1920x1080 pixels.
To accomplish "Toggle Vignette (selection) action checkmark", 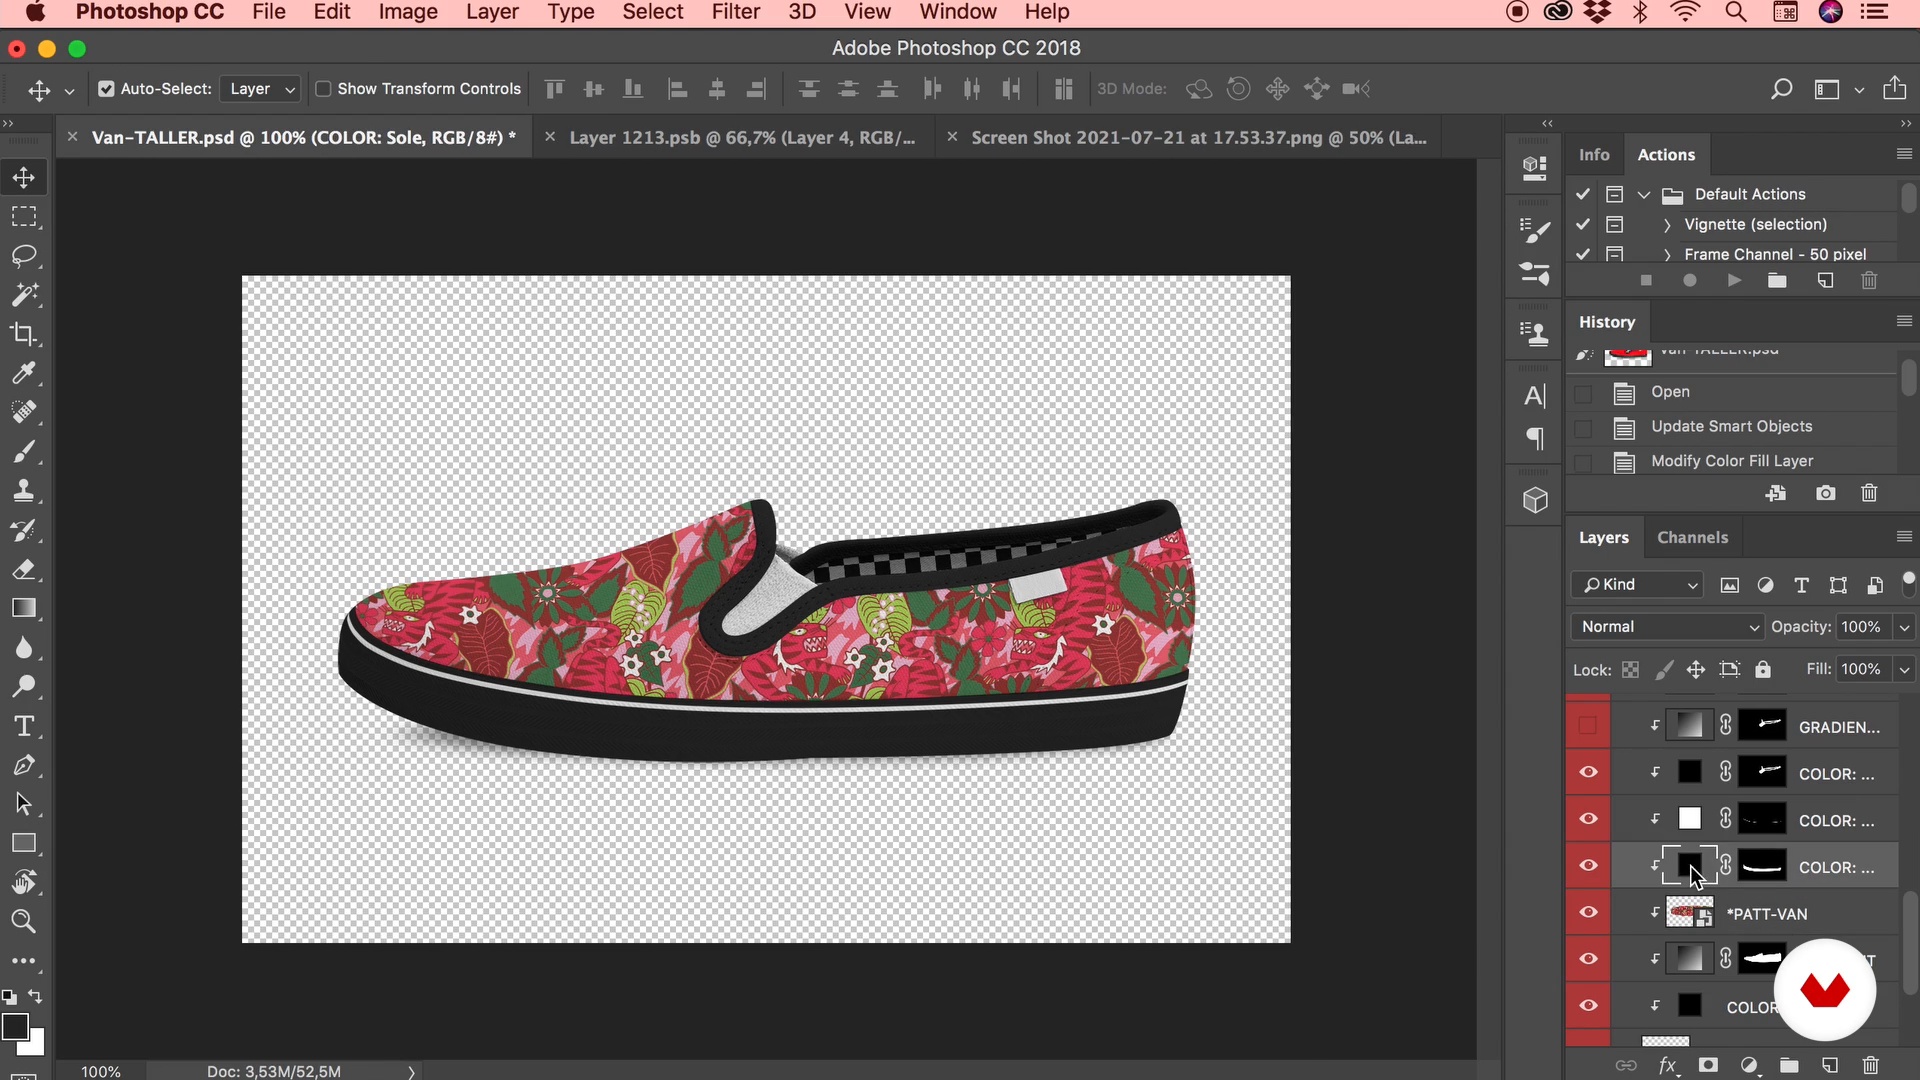I will pyautogui.click(x=1583, y=224).
